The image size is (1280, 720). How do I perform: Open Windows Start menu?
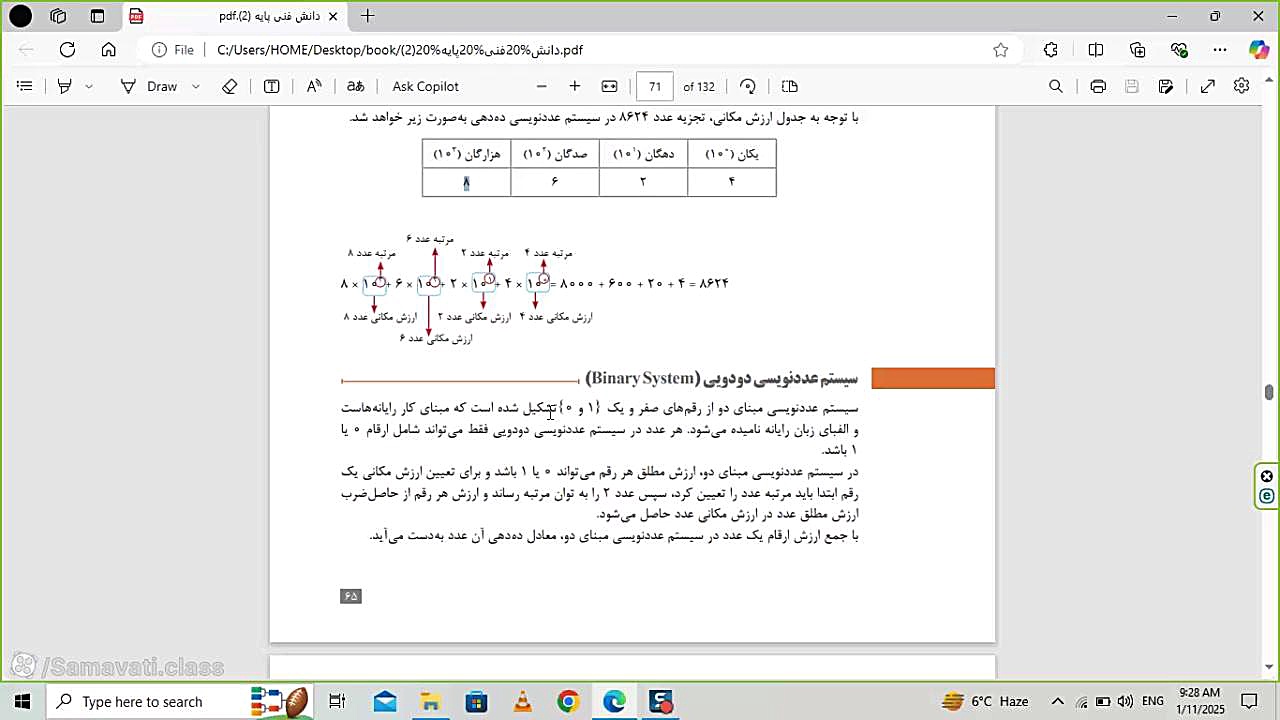click(22, 702)
